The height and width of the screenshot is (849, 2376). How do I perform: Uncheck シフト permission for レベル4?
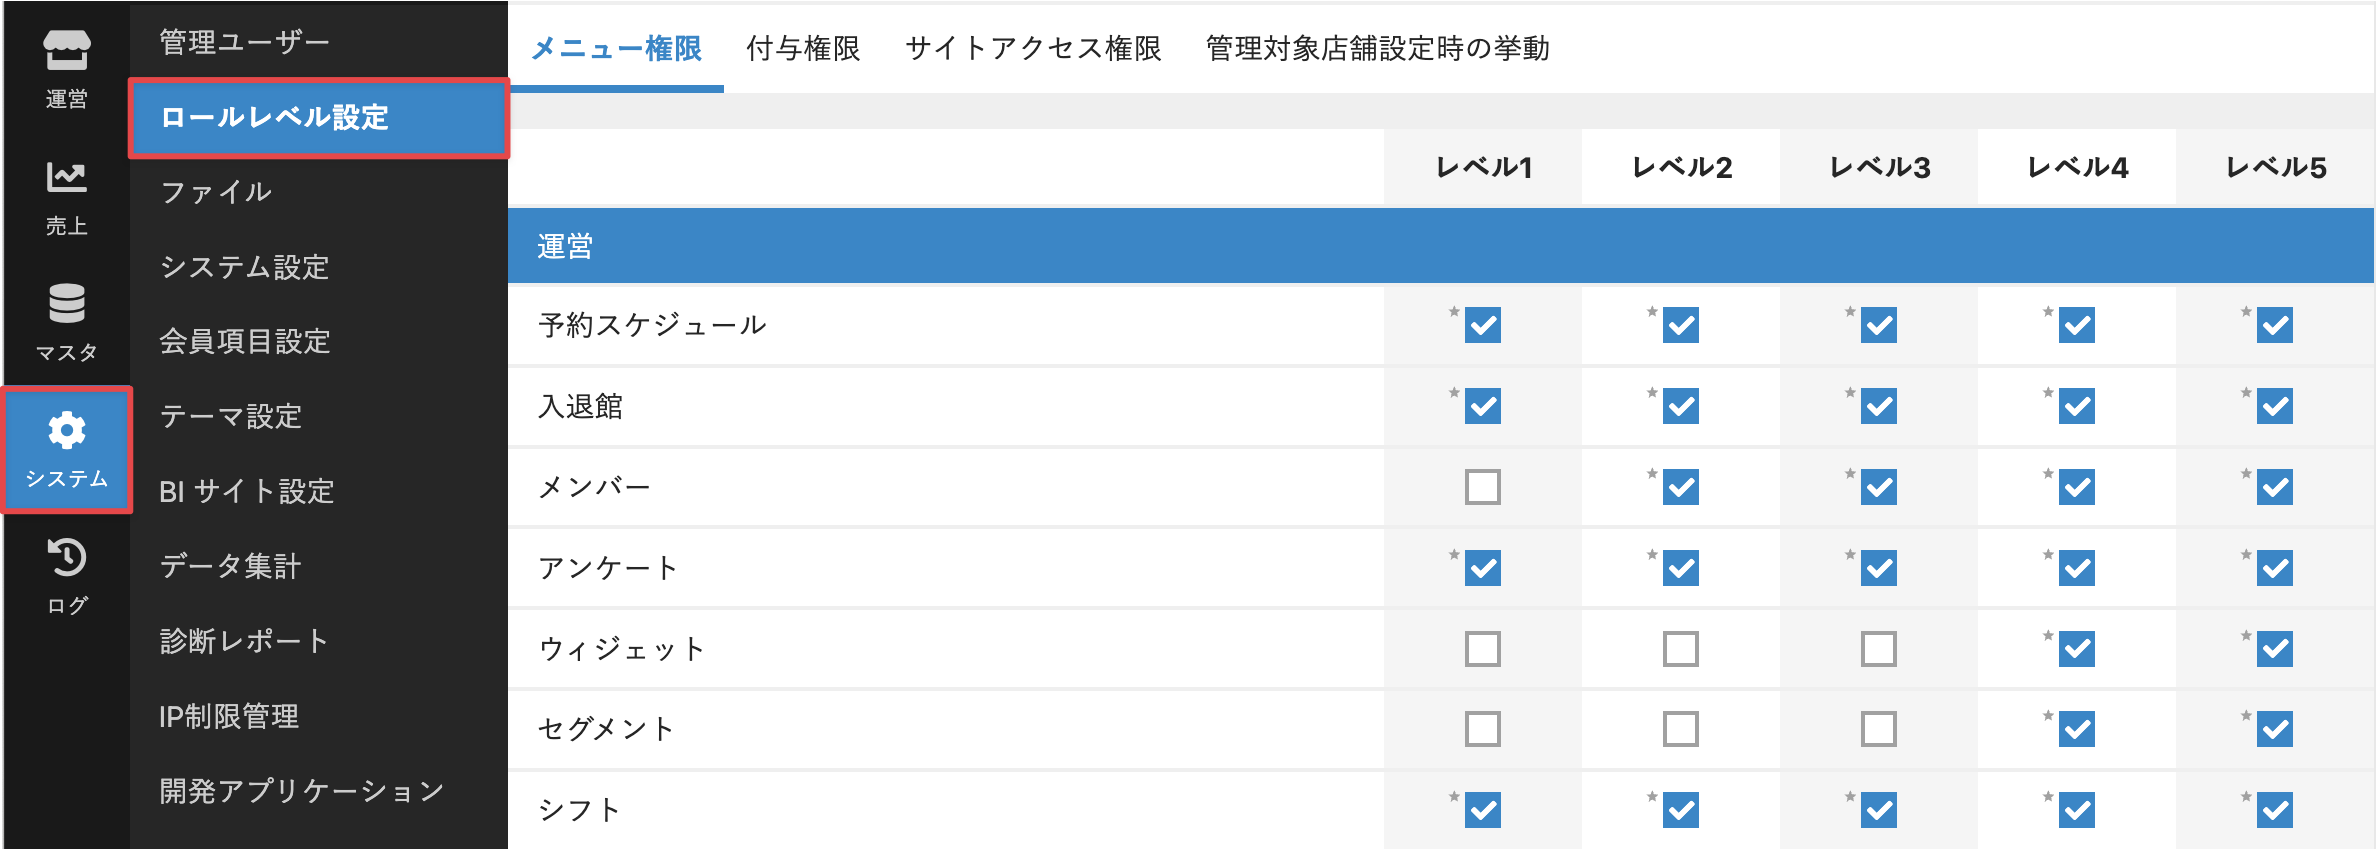pyautogui.click(x=2076, y=810)
